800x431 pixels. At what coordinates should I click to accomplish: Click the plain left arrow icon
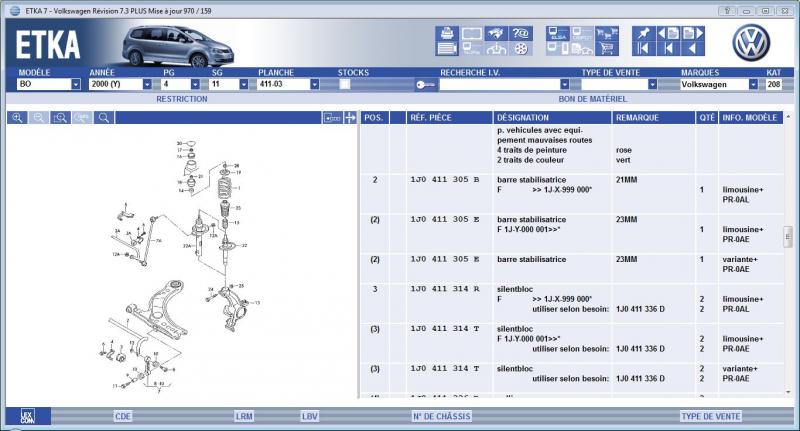click(x=693, y=48)
